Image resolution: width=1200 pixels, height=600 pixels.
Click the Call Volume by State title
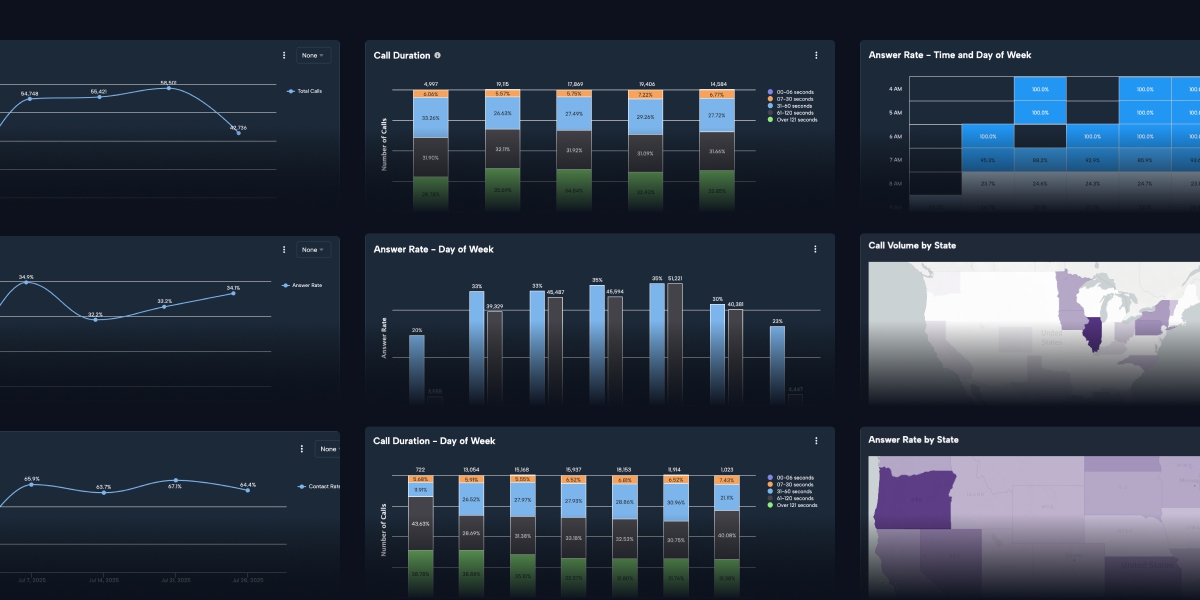coord(914,245)
